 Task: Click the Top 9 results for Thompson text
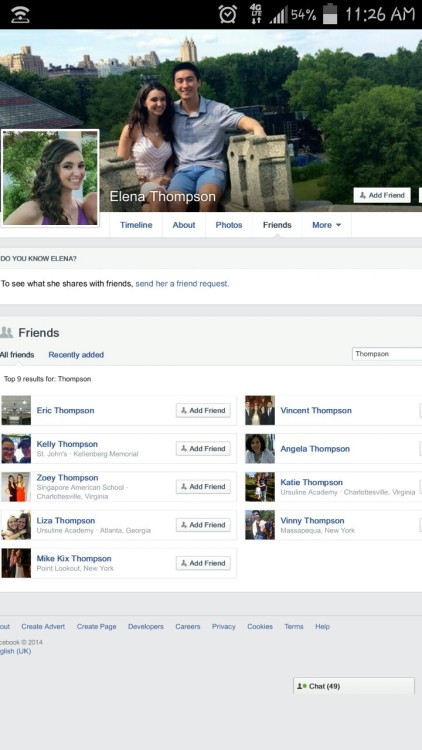(47, 379)
